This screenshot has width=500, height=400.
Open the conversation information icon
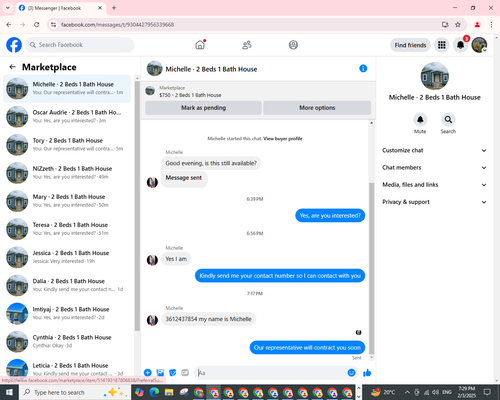[x=363, y=68]
